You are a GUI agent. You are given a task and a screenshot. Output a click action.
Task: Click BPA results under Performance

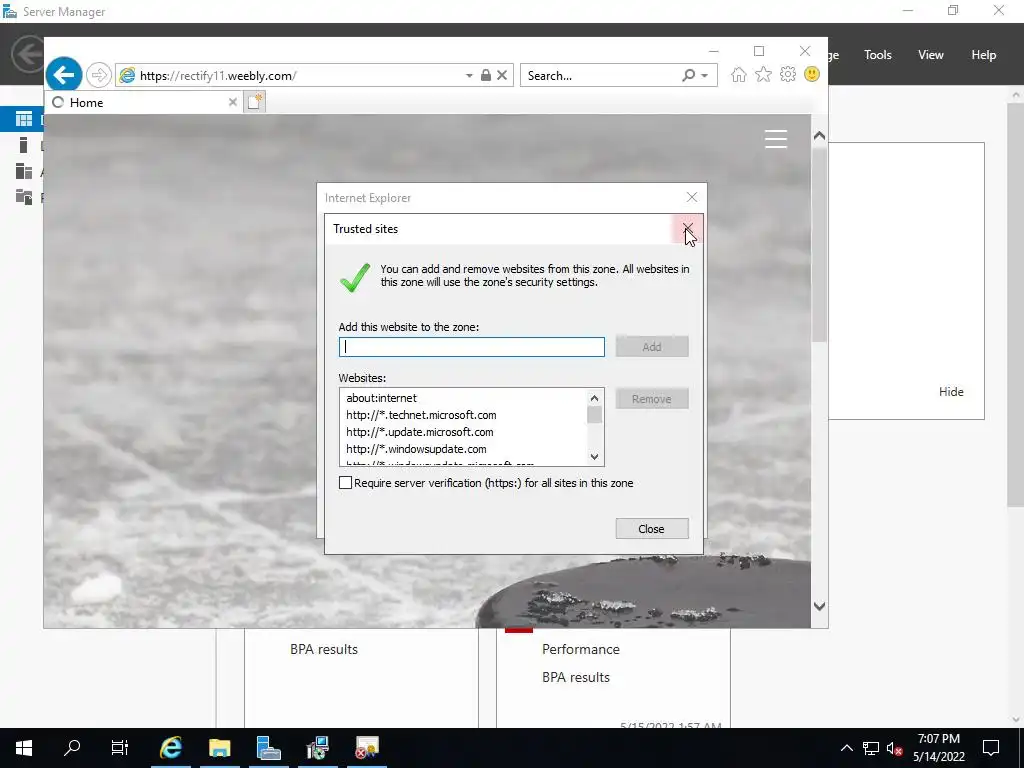pyautogui.click(x=576, y=677)
